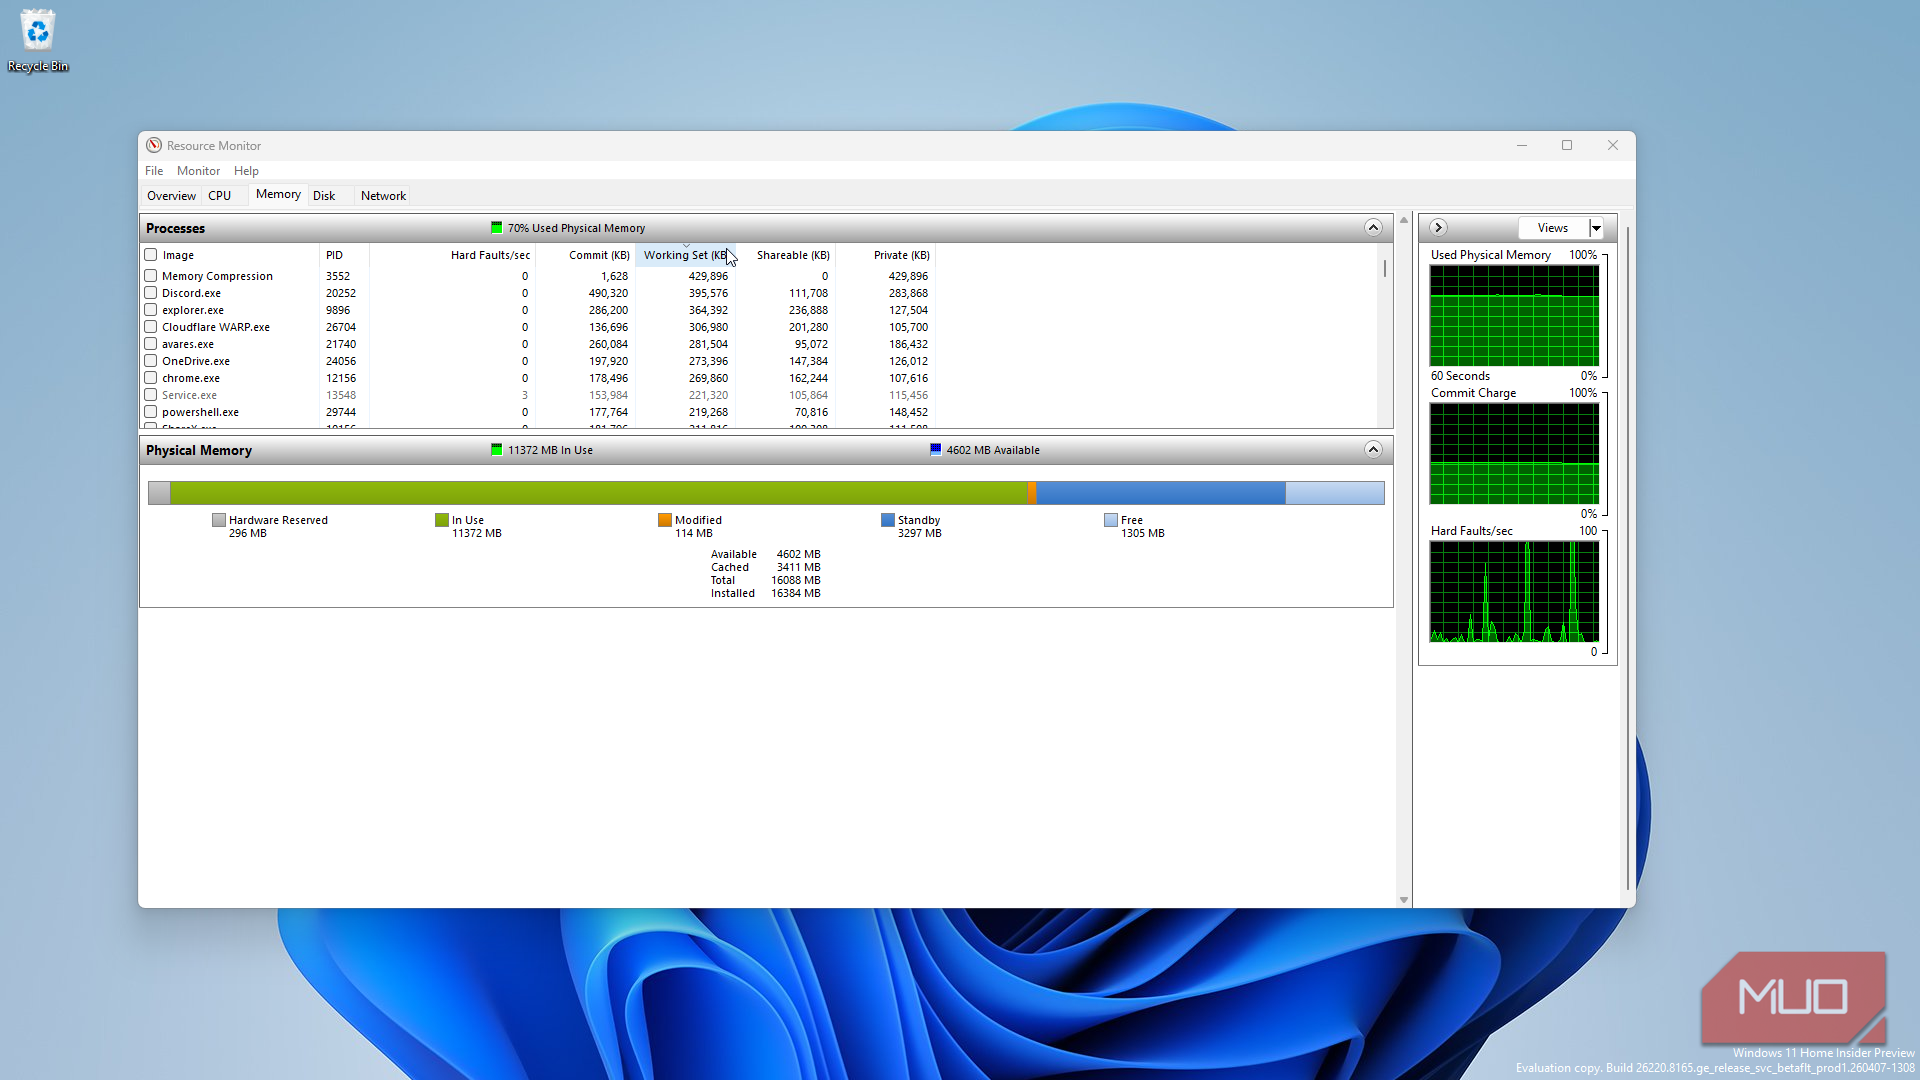Select explorer.exe process checkbox

pos(151,310)
